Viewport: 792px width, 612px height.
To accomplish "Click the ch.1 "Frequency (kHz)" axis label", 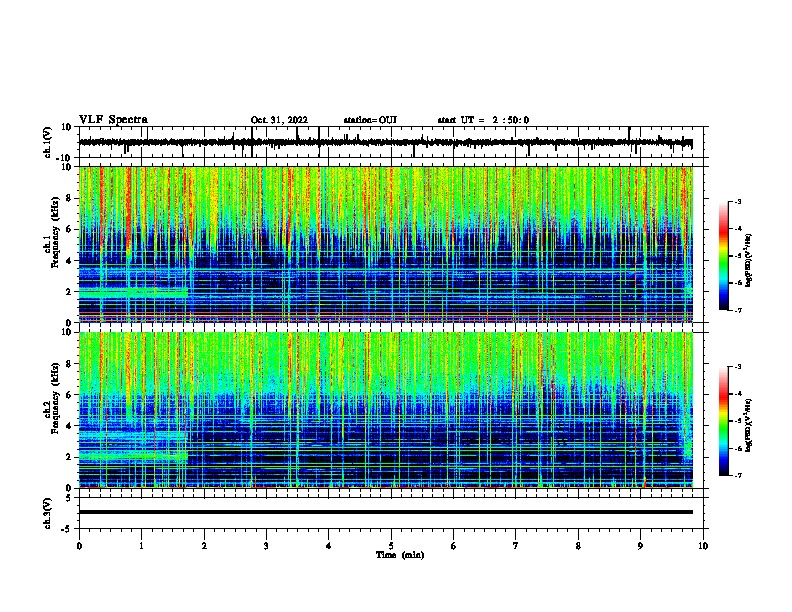I will coord(55,232).
